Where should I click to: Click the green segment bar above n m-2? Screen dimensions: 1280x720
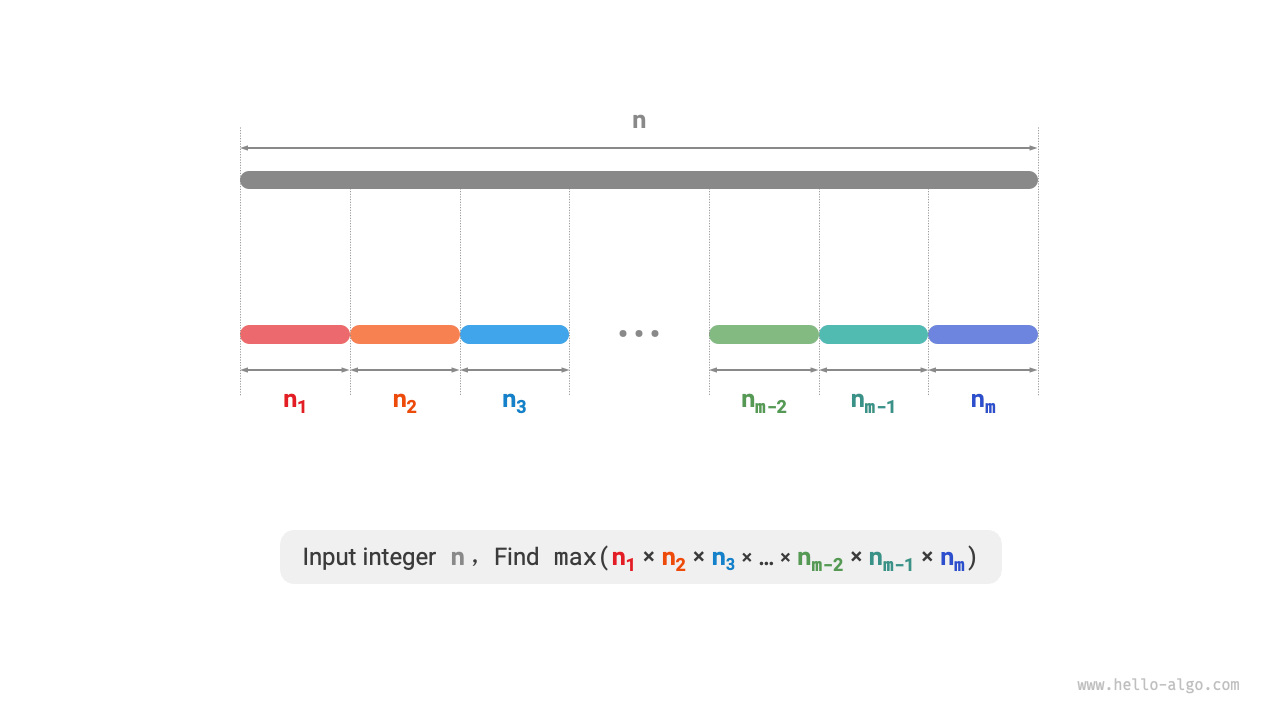pyautogui.click(x=764, y=334)
